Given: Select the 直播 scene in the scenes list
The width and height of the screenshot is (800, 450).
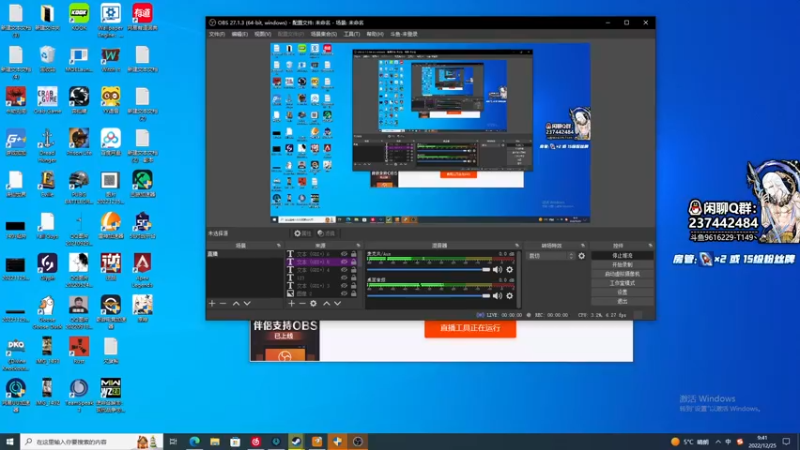Looking at the screenshot, I should 244,254.
